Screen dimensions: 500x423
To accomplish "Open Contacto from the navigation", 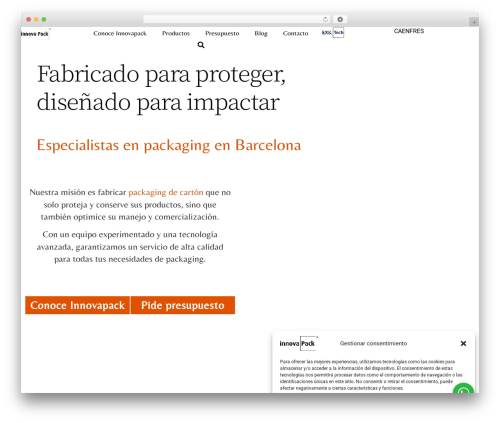I will [x=295, y=33].
